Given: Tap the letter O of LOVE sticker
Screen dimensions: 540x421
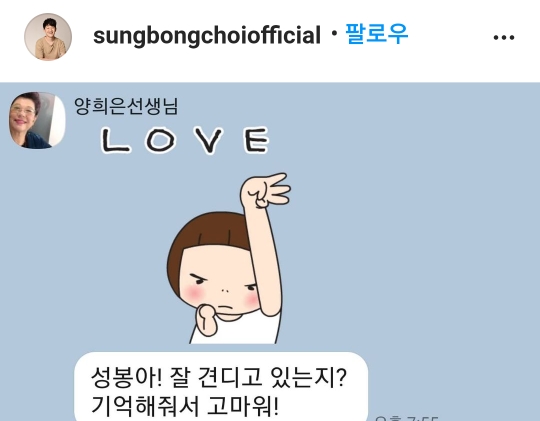Looking at the screenshot, I should tap(160, 140).
